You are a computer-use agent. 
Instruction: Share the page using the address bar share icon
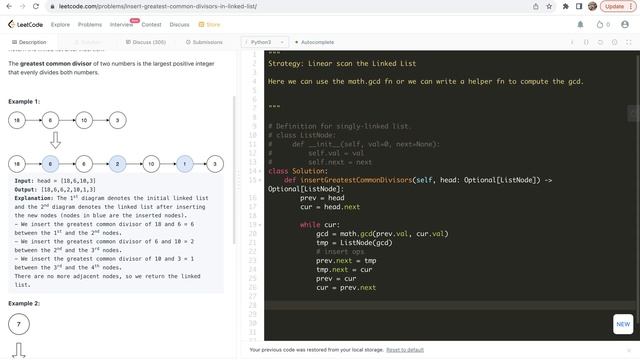(536, 6)
